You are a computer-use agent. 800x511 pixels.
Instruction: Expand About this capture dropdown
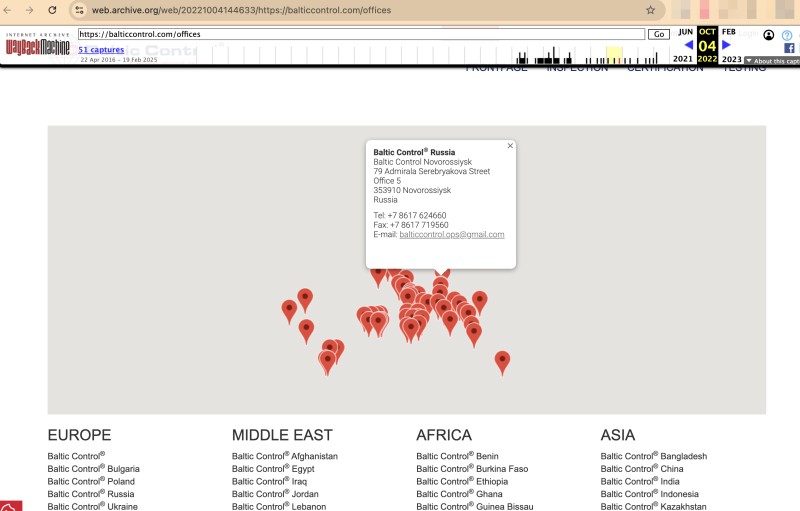pos(772,61)
